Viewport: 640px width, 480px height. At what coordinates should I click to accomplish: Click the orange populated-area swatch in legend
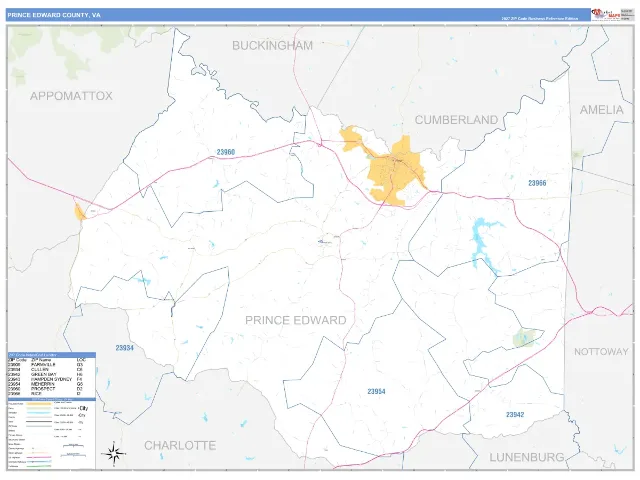(x=39, y=404)
